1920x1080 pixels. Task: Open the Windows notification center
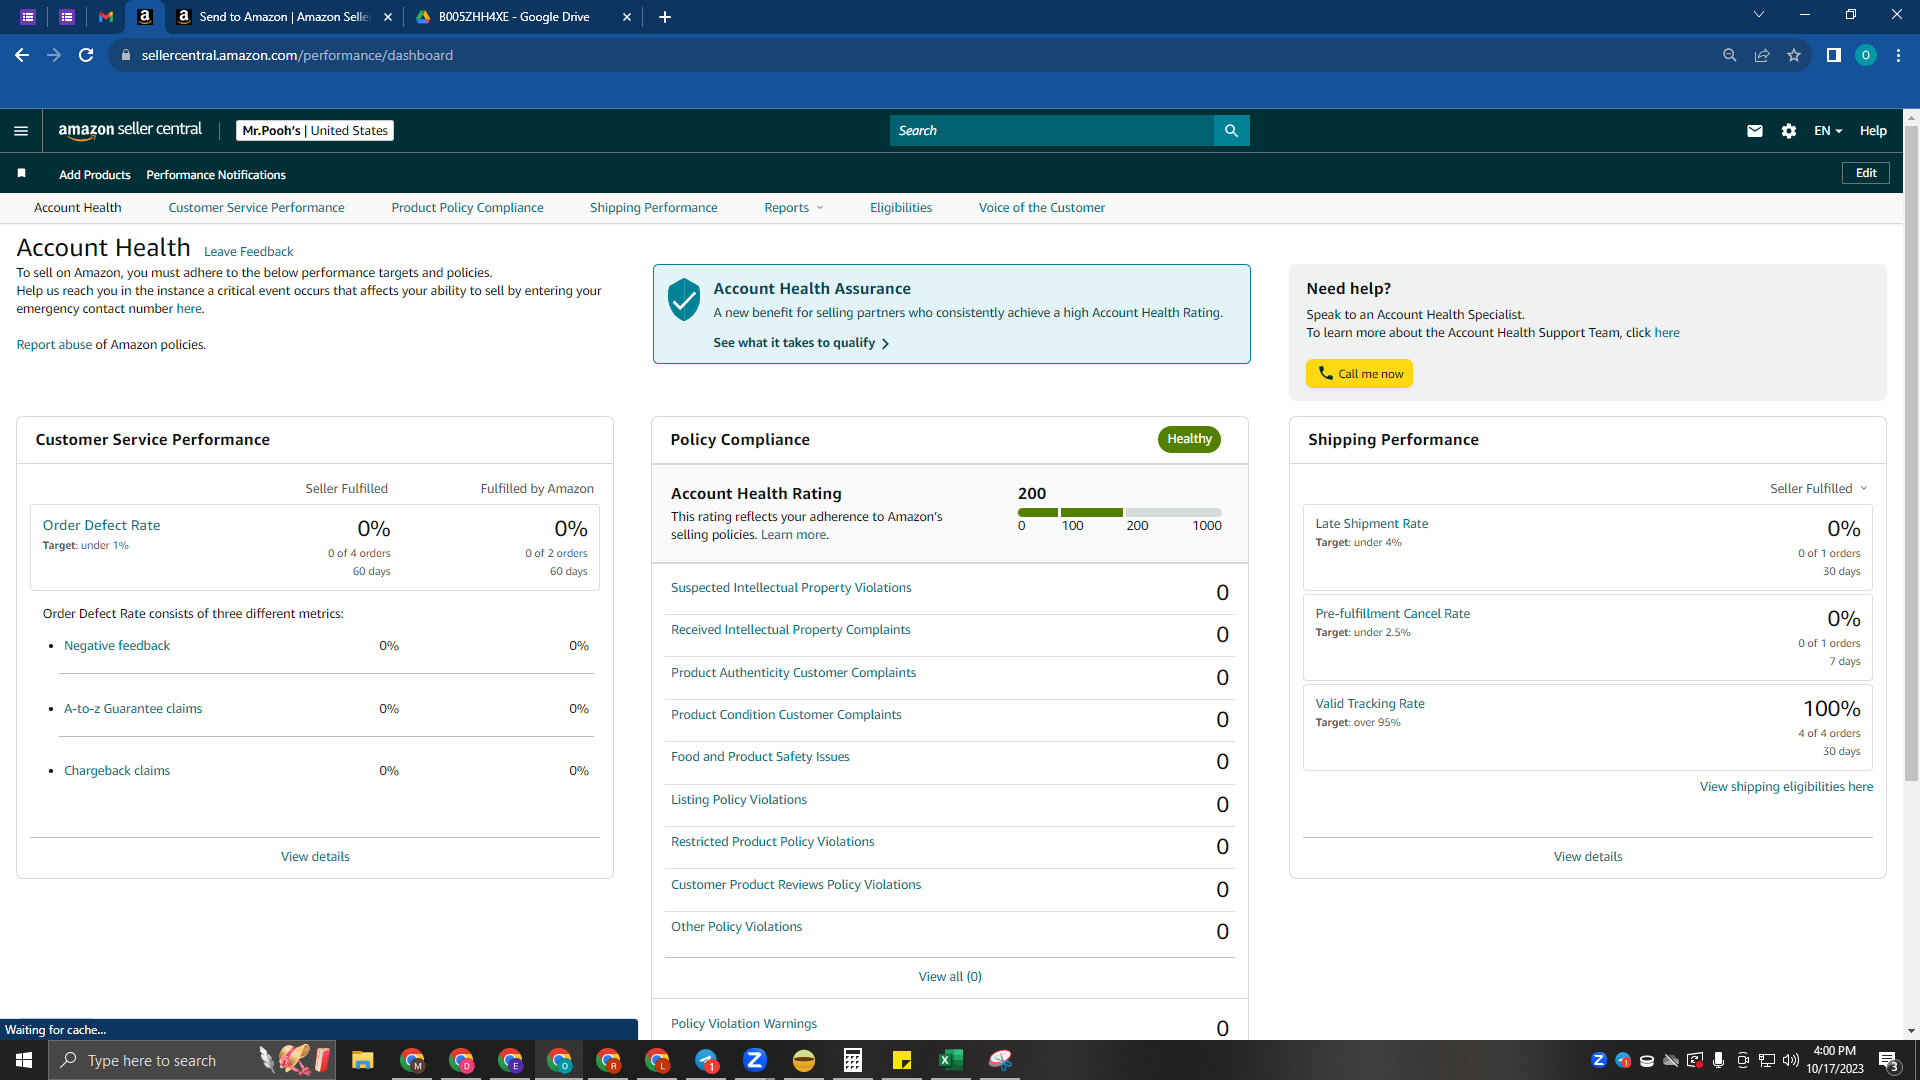pos(1888,1060)
